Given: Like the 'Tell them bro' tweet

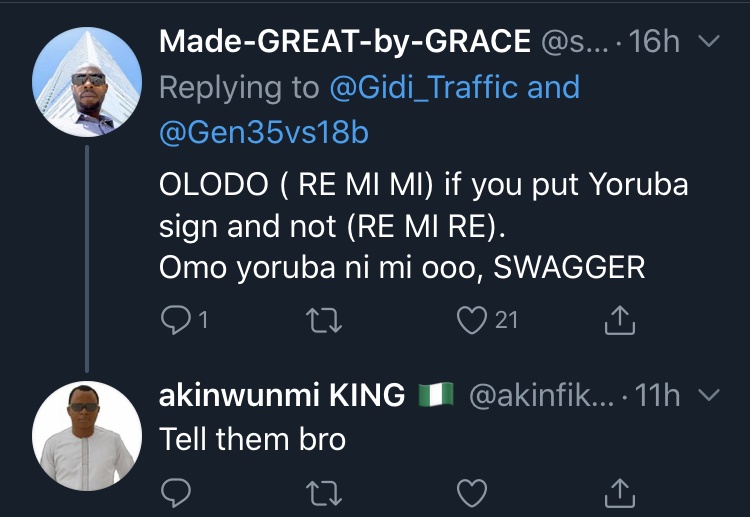Looking at the screenshot, I should click(x=471, y=492).
